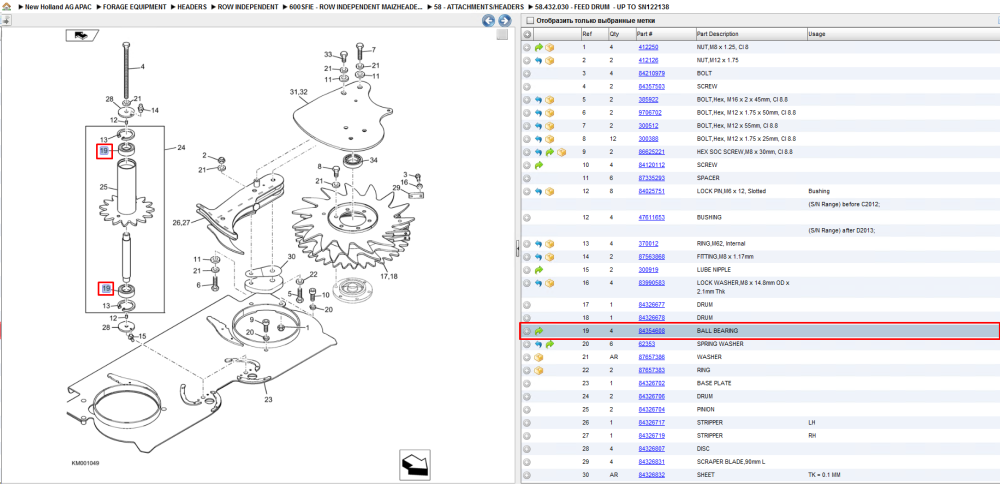Screen dimensions: 1000x484
Task: Click the tractor direction icon above diagram
Action: coord(81,35)
